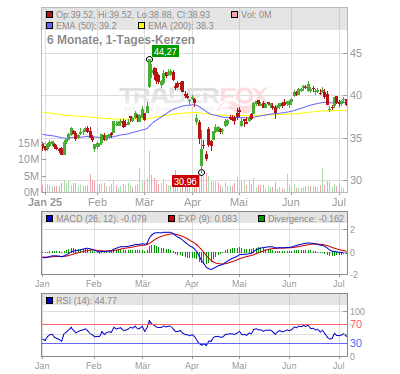
Task: Click the yellow EMA (200) legend swatch
Action: (x=142, y=26)
